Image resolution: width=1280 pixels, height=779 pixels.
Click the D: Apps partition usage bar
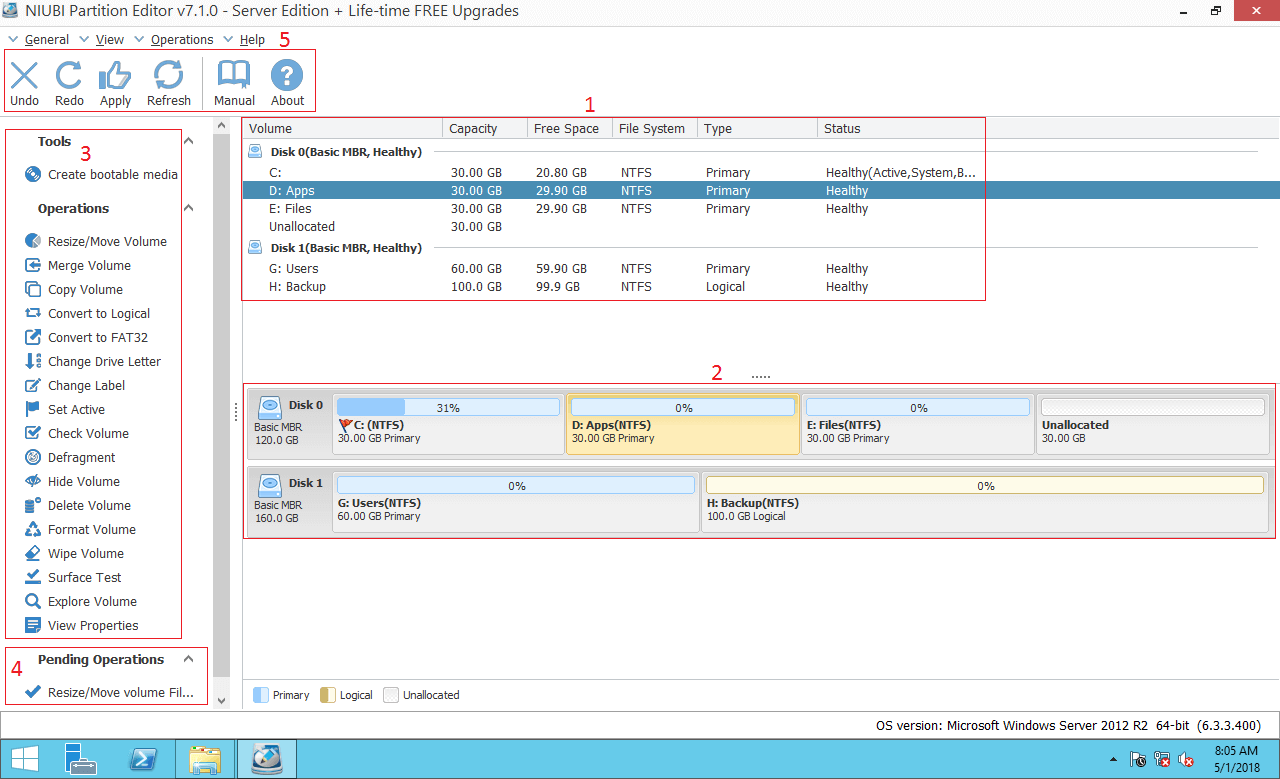682,406
